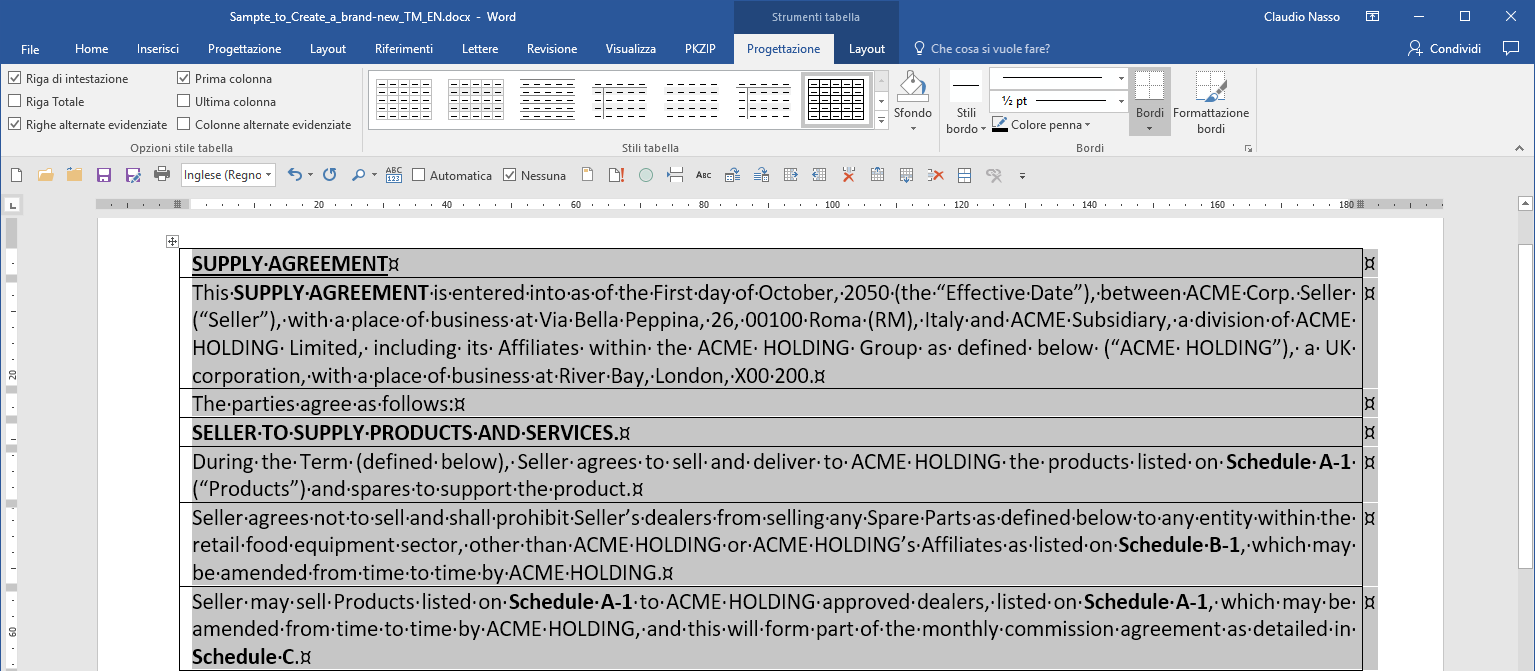The image size is (1535, 671).
Task: Click 'The parties agree as follows:' row
Action: tap(771, 404)
